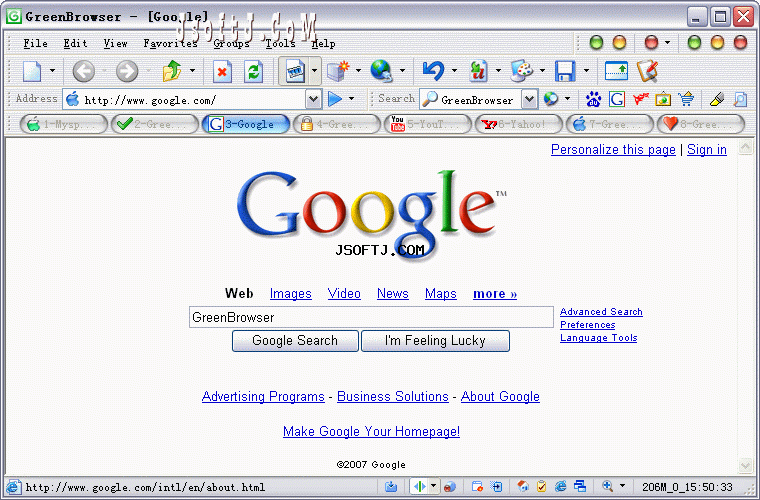Viewport: 760px width, 500px height.
Task: Click the house icon in status bar
Action: coord(523,486)
